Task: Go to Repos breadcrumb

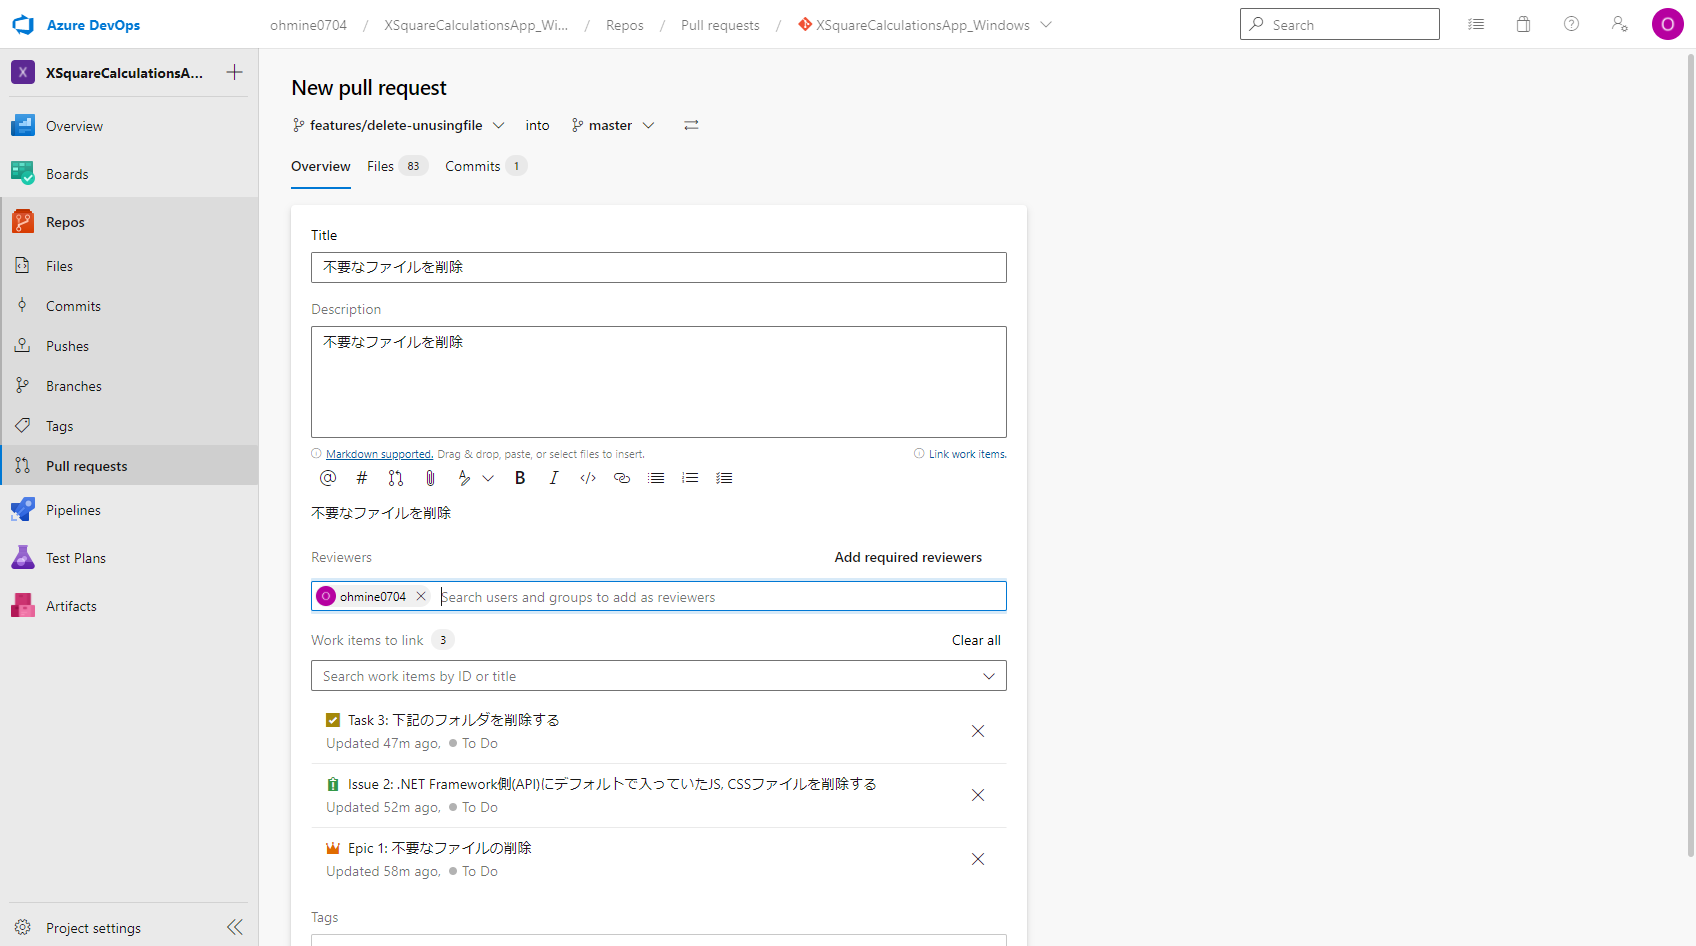Action: click(x=625, y=25)
